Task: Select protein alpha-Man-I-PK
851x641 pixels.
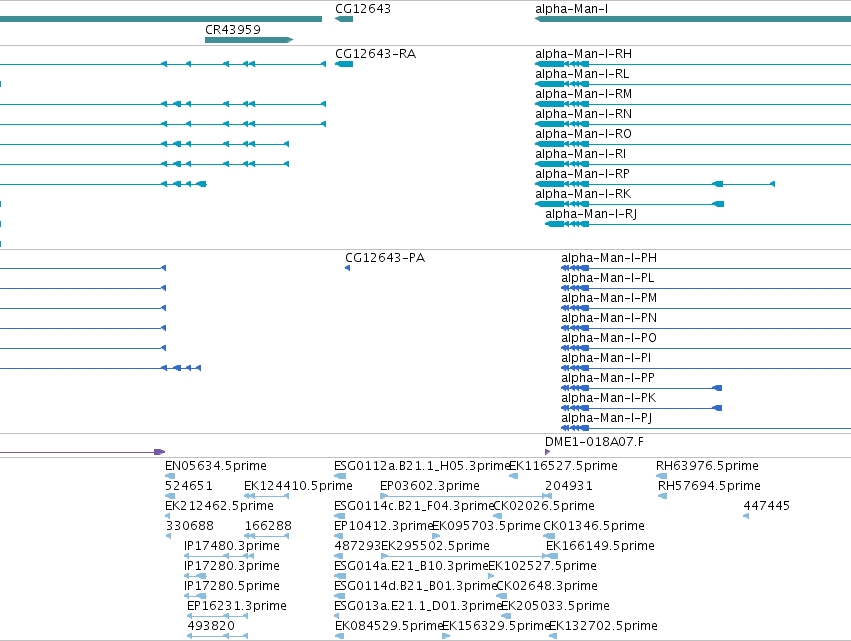Action: pos(608,398)
